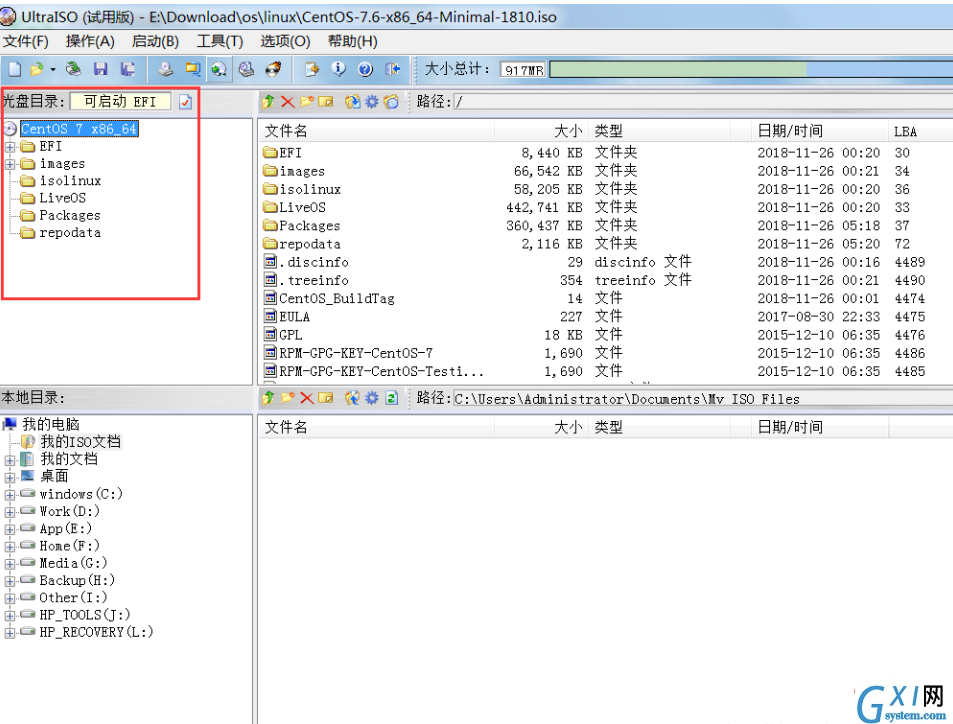Click the document-with-gear toolbar icon
Screen dimensions: 953x724
[312, 69]
